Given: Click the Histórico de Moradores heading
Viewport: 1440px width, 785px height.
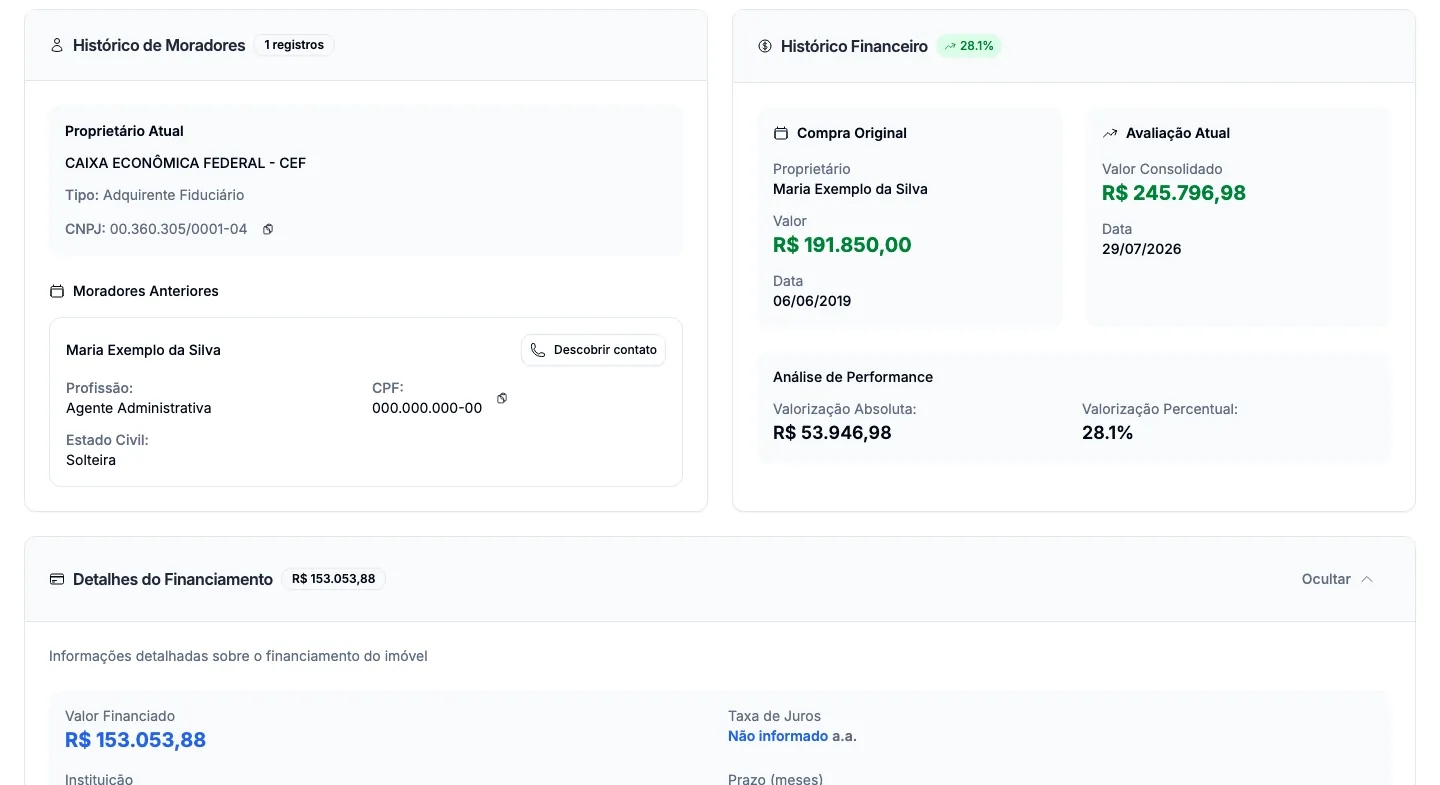Looking at the screenshot, I should pyautogui.click(x=159, y=45).
